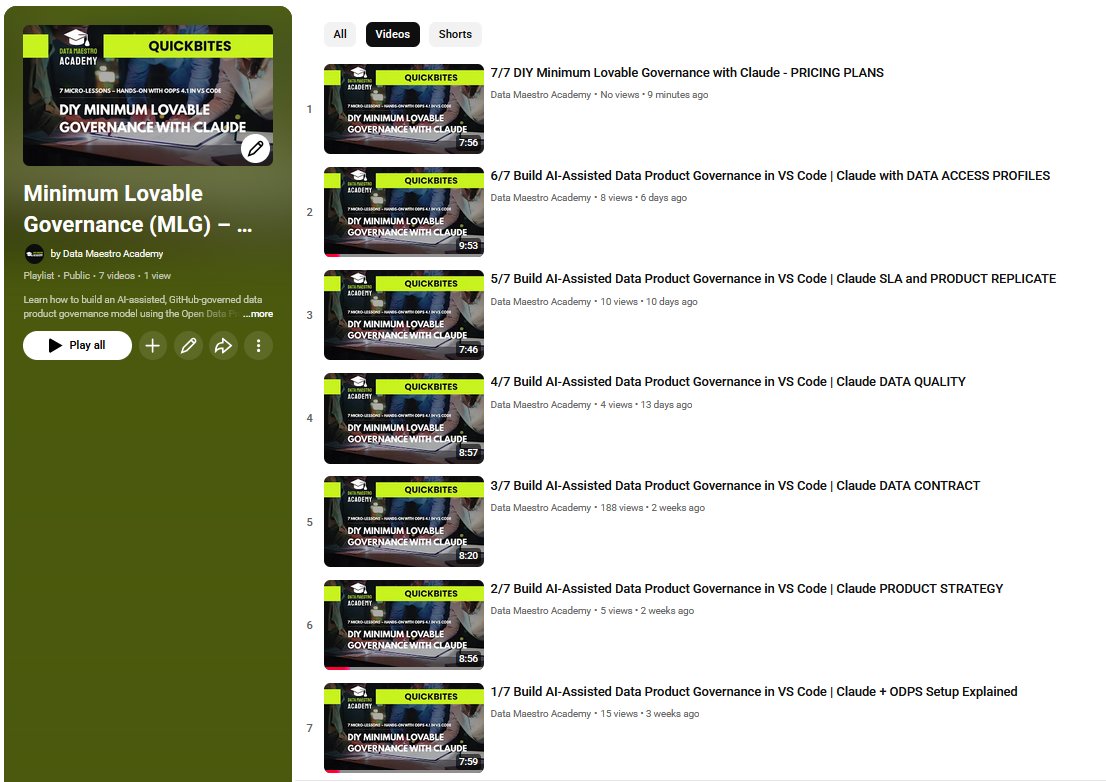This screenshot has width=1106, height=782.
Task: Click the "Playlist • Public • 7 videos • 1 view" text
Action: 97,276
